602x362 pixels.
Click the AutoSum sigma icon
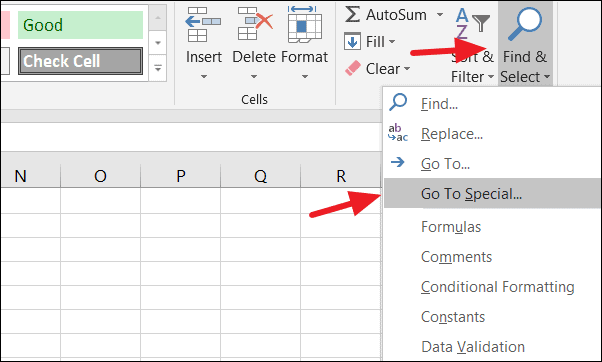coord(352,15)
